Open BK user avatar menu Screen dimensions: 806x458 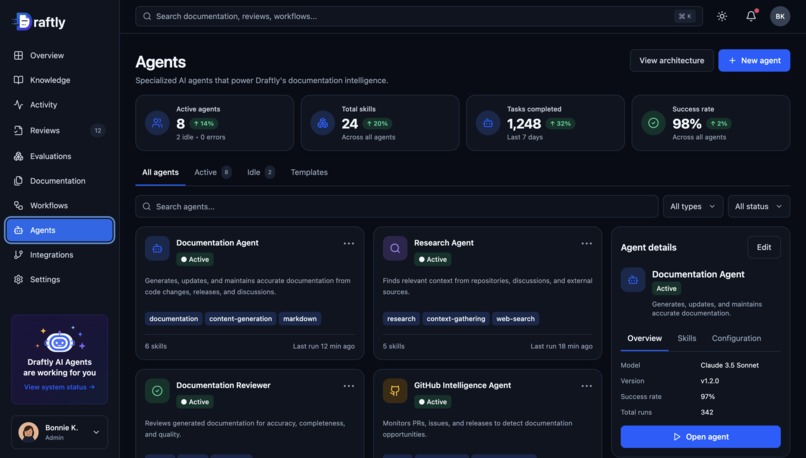[x=780, y=16]
